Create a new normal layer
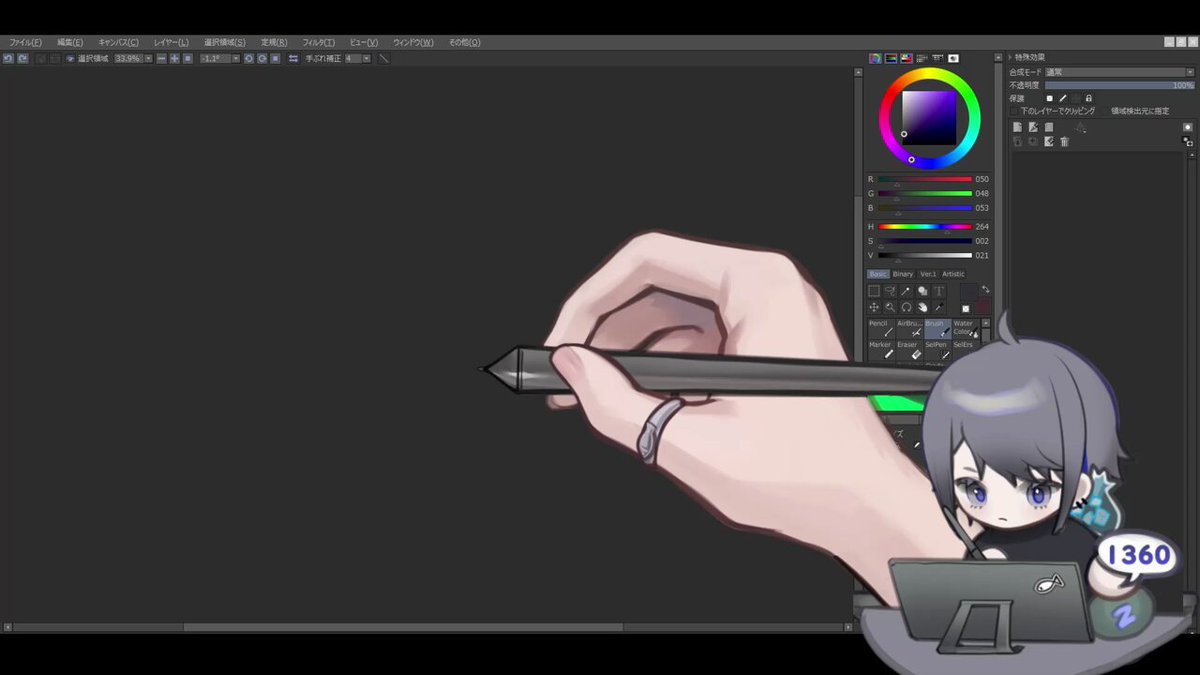Viewport: 1200px width, 675px height. click(1017, 127)
